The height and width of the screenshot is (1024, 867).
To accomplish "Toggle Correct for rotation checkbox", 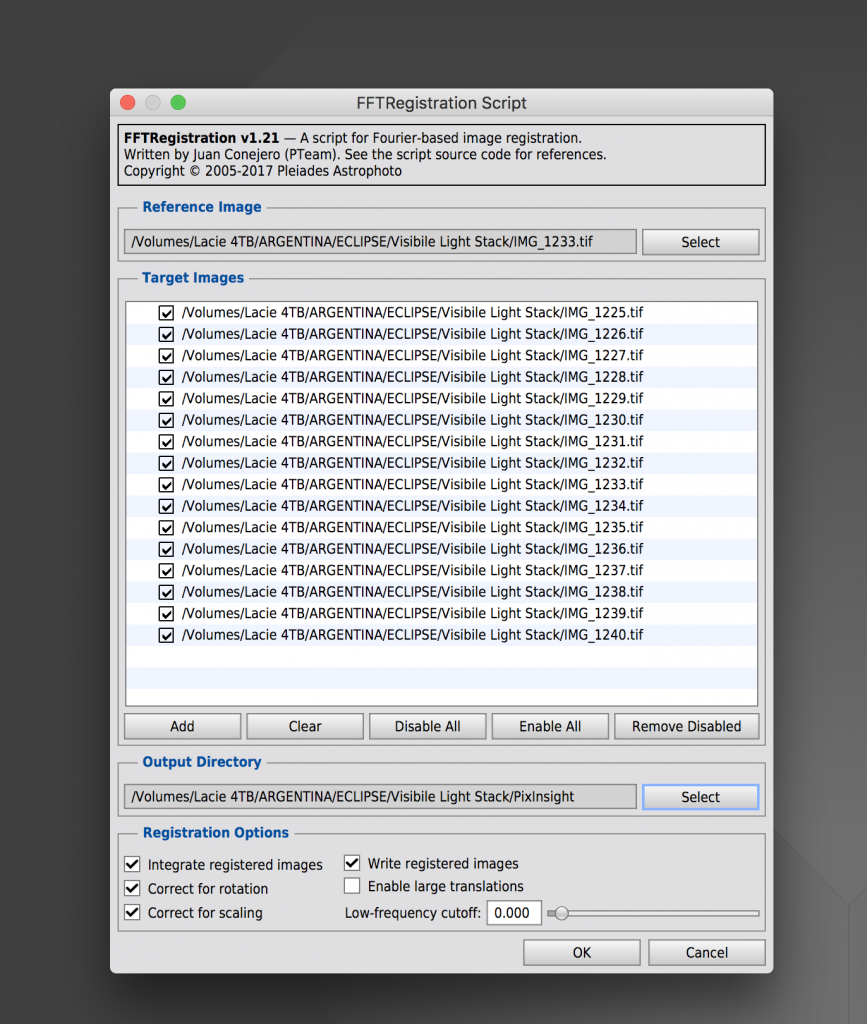I will tap(132, 888).
